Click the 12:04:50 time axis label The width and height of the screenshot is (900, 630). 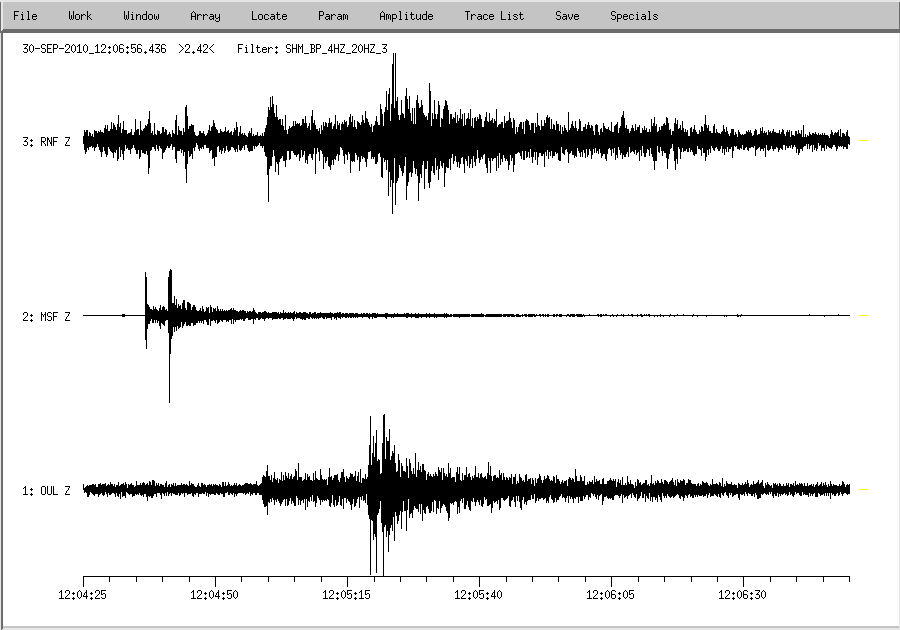coord(214,595)
